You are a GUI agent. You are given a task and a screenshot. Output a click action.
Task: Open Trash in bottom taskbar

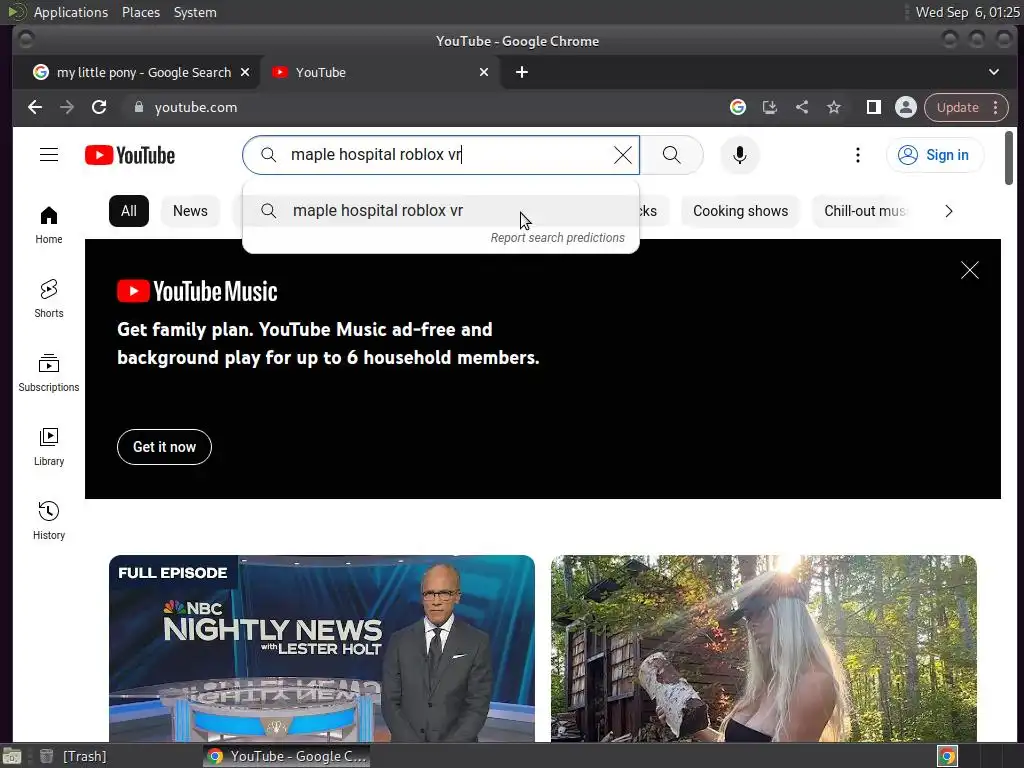(x=73, y=756)
